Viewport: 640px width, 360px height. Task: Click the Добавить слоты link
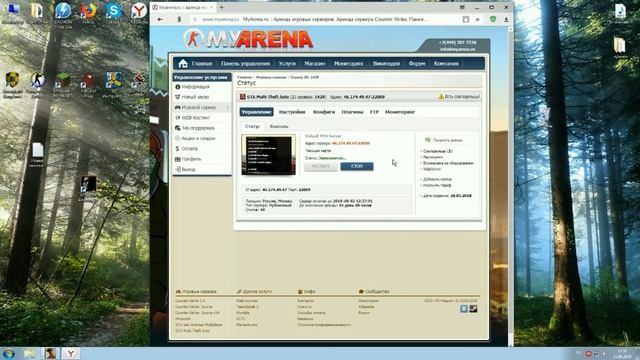click(x=437, y=179)
